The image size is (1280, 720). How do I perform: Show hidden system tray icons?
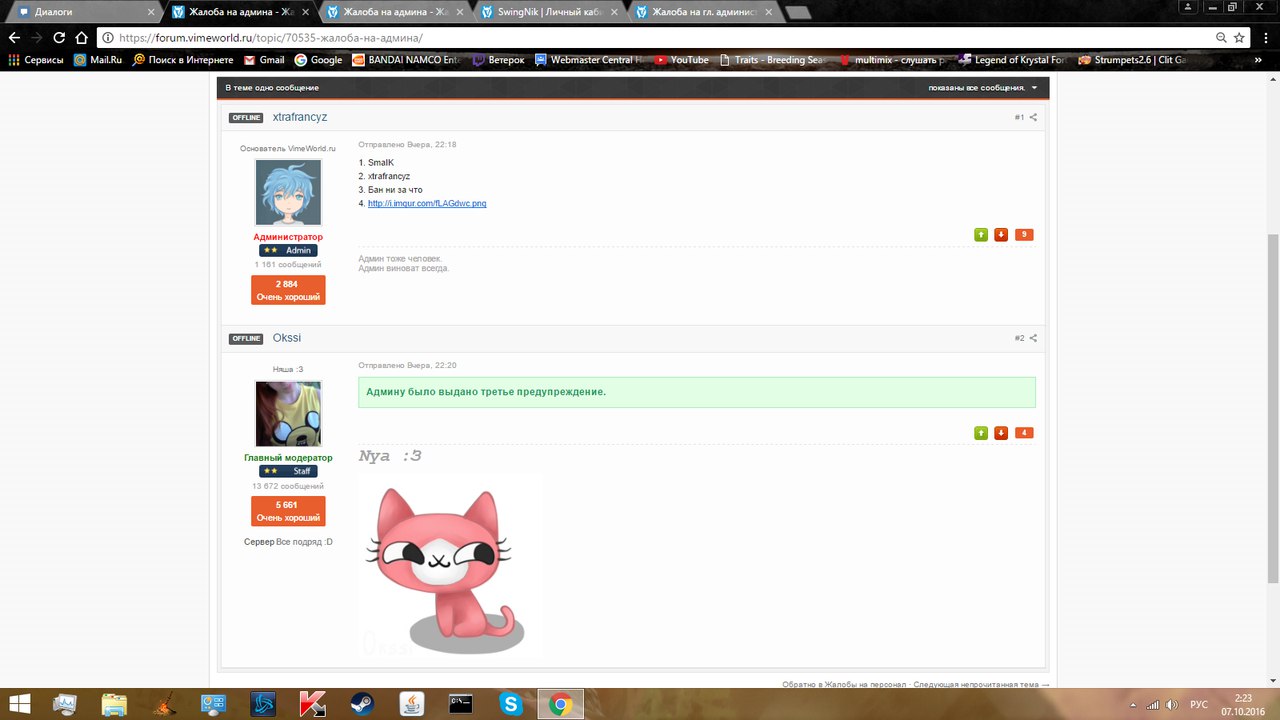click(1133, 705)
